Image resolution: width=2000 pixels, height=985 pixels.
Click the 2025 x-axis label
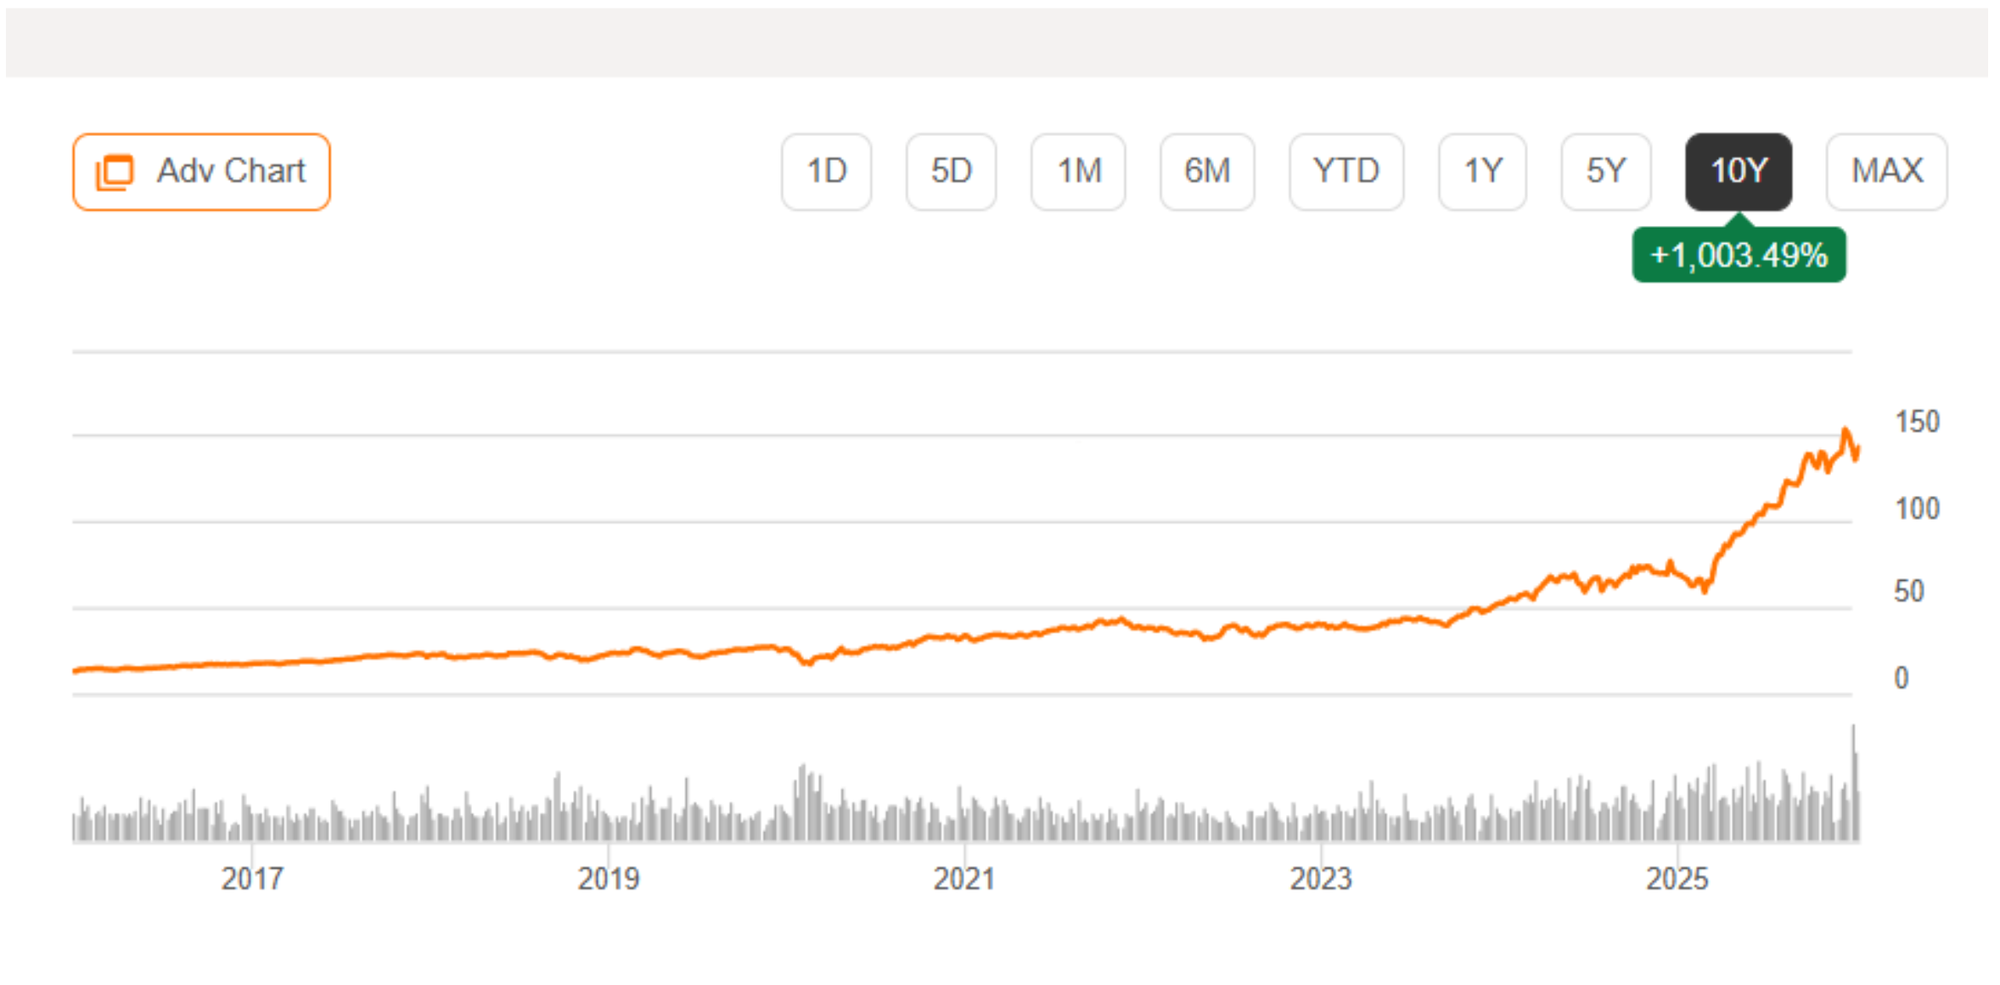tap(1677, 878)
